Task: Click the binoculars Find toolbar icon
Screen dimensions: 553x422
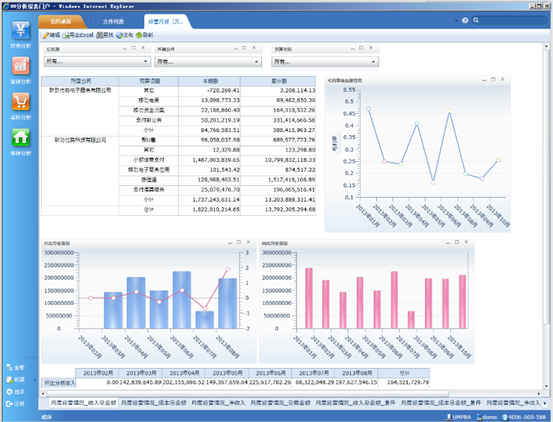Action: (105, 35)
